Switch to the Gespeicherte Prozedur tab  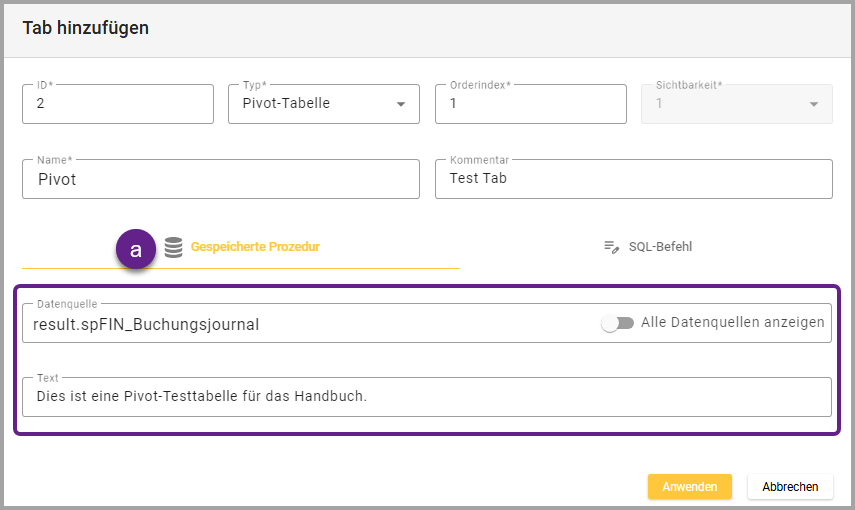(x=254, y=247)
